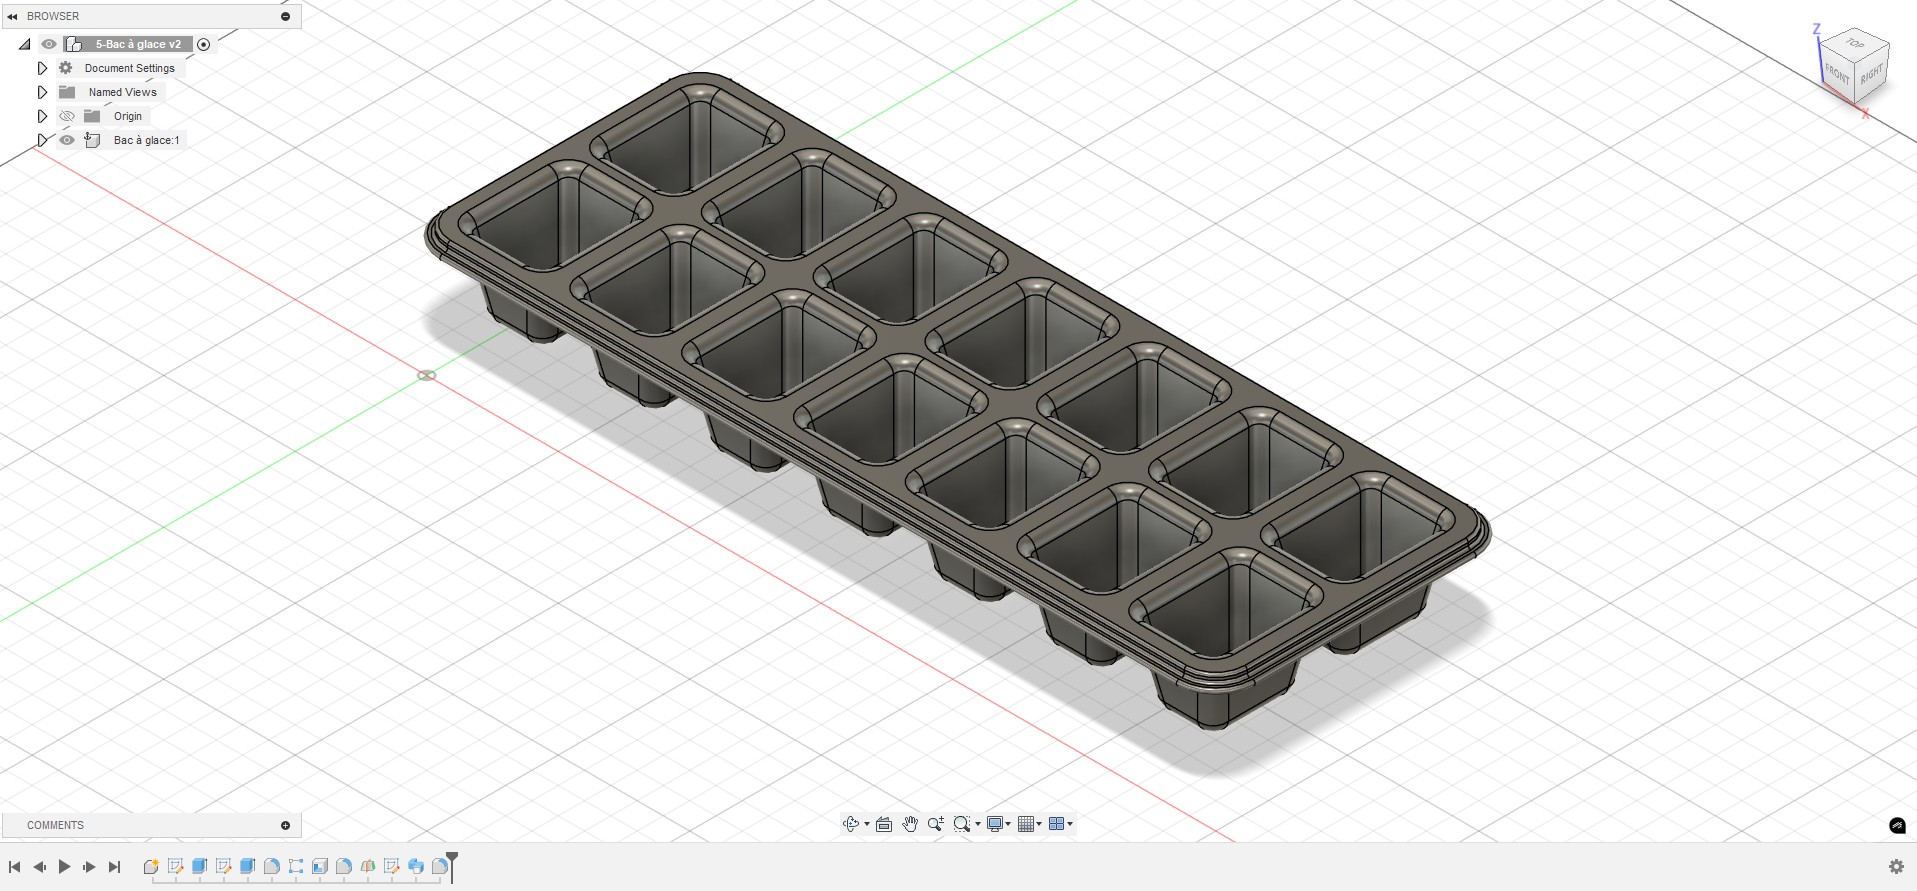
Task: Jump to timeline start
Action: tap(14, 867)
